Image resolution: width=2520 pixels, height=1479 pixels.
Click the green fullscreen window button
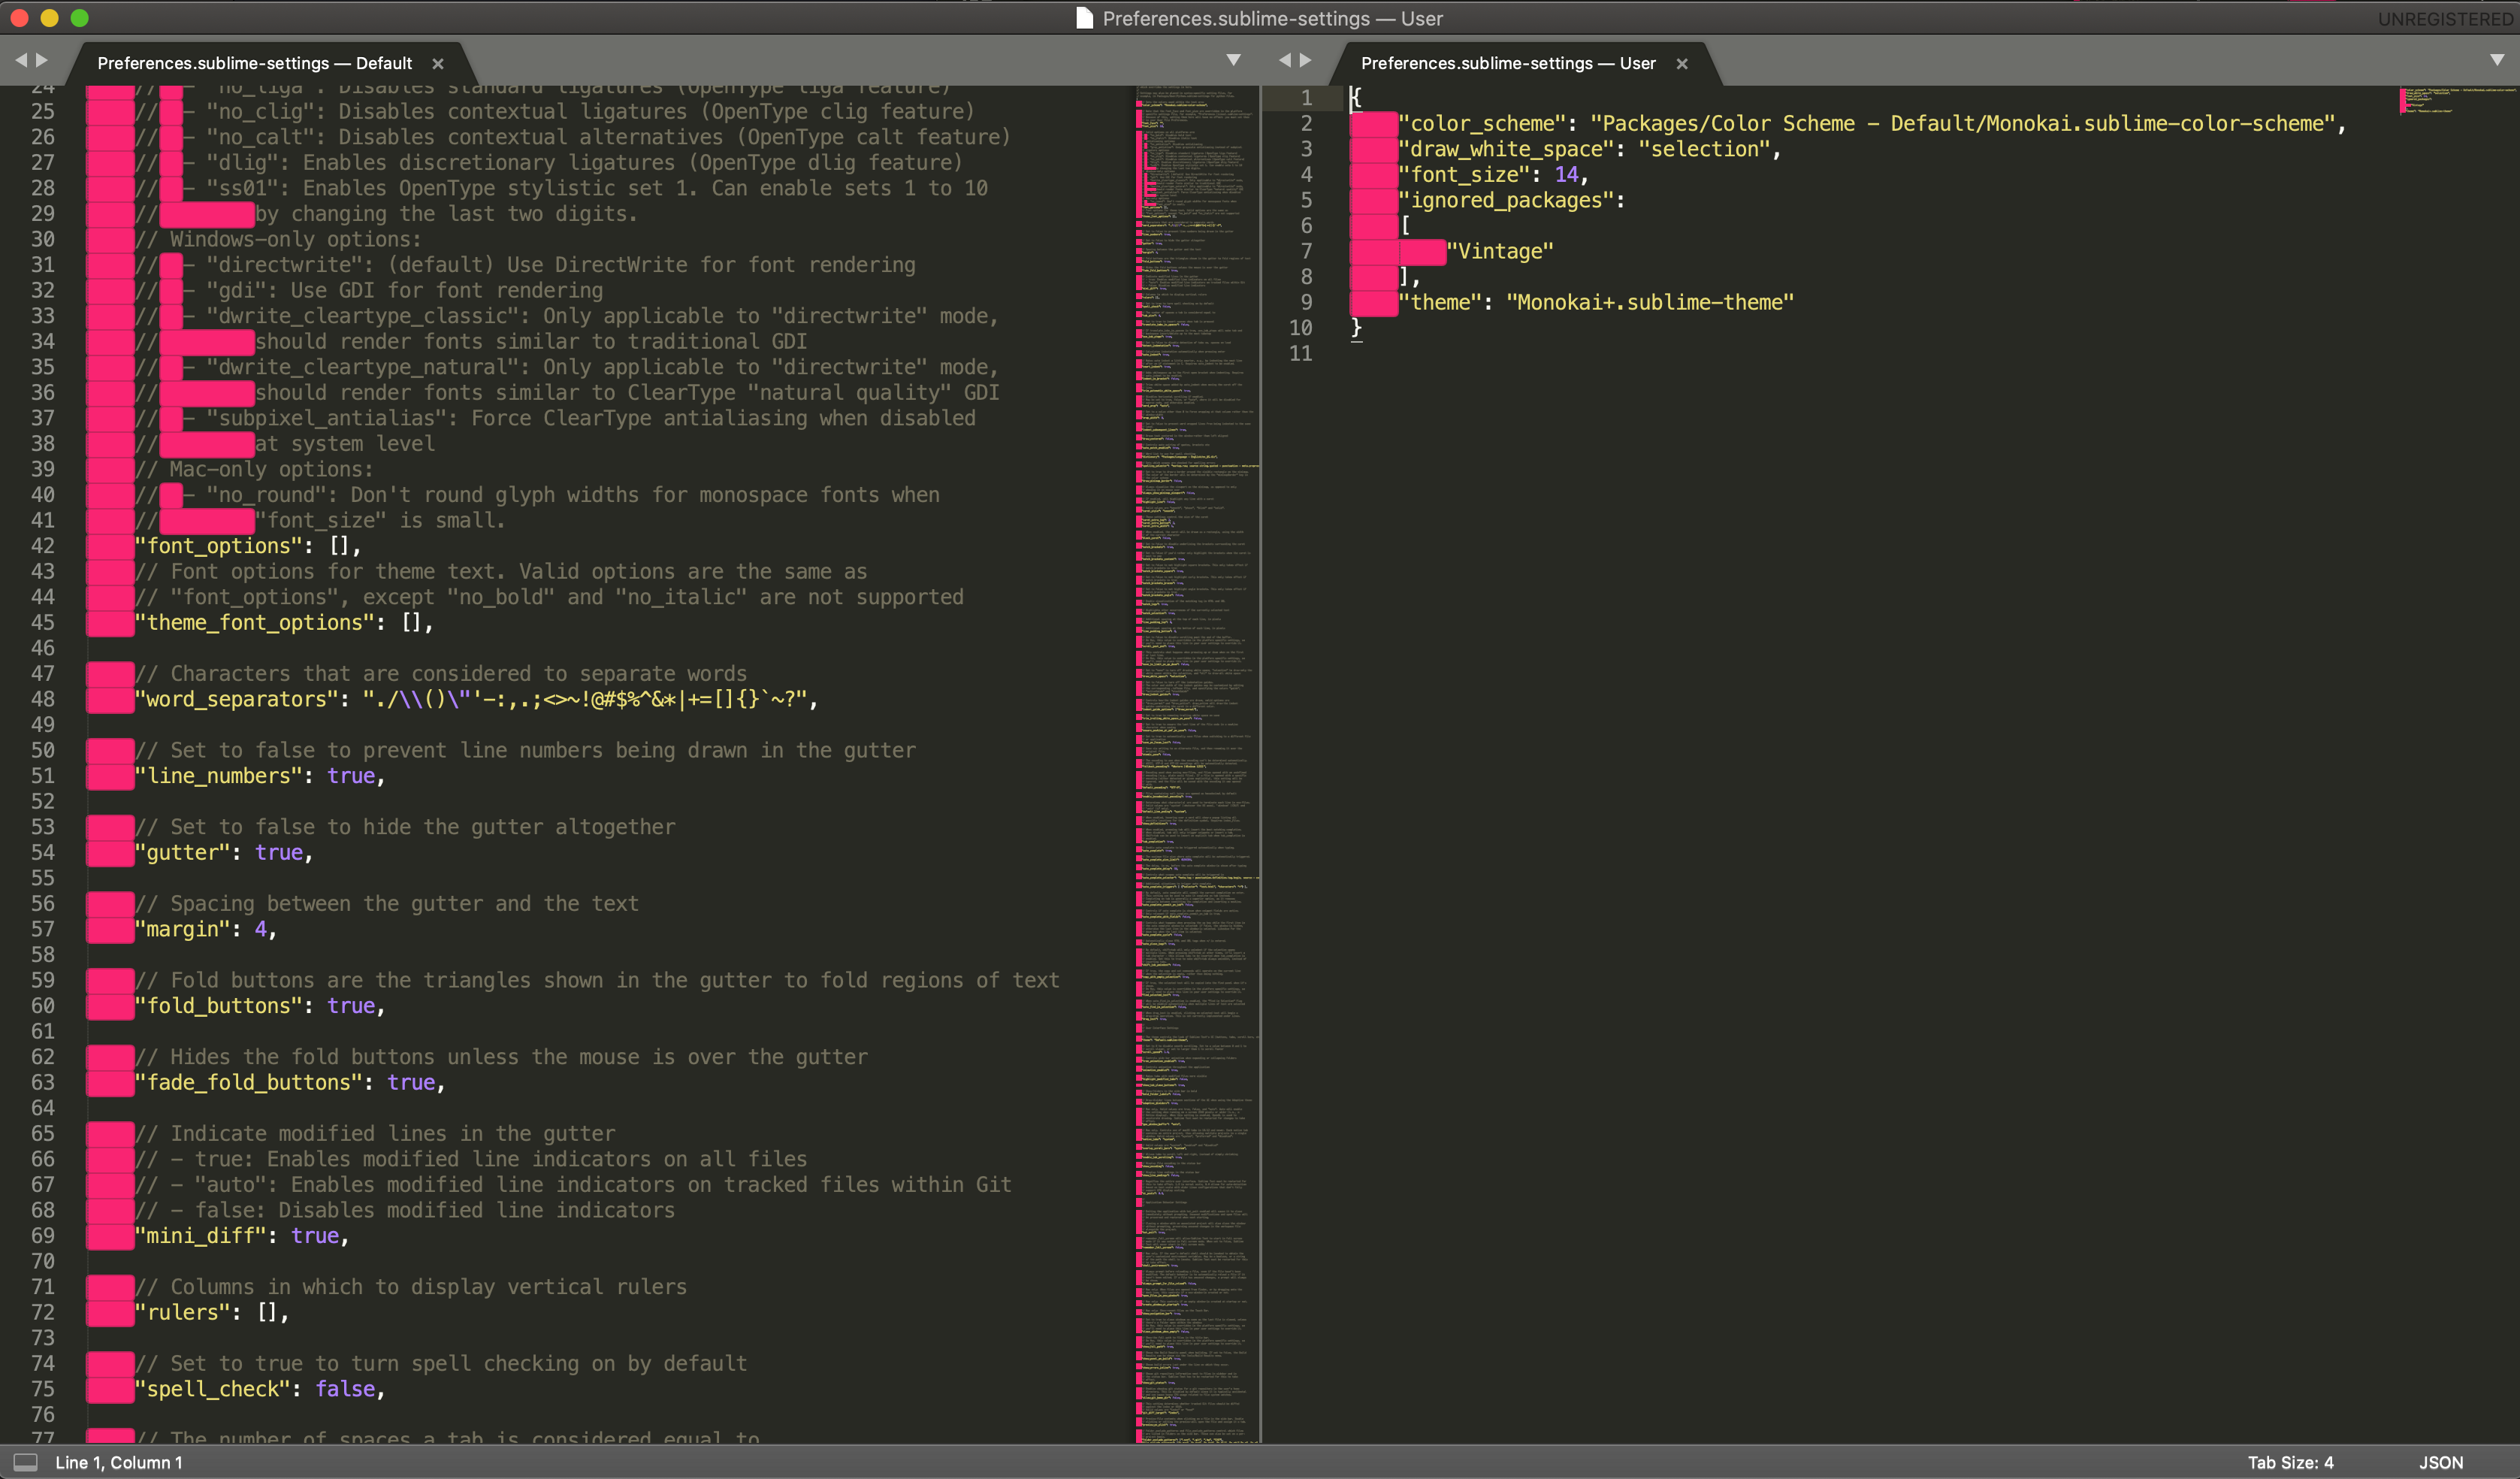(x=80, y=18)
